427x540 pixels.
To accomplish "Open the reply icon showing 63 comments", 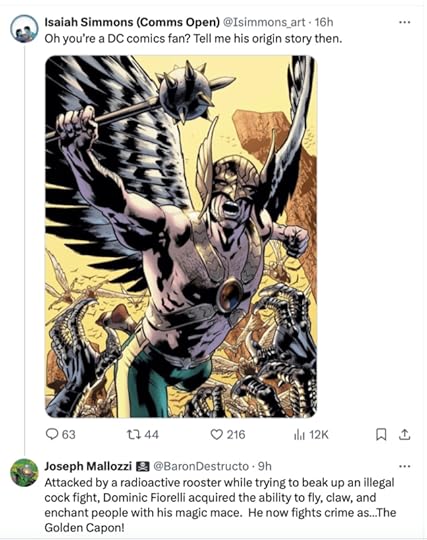I will point(52,434).
